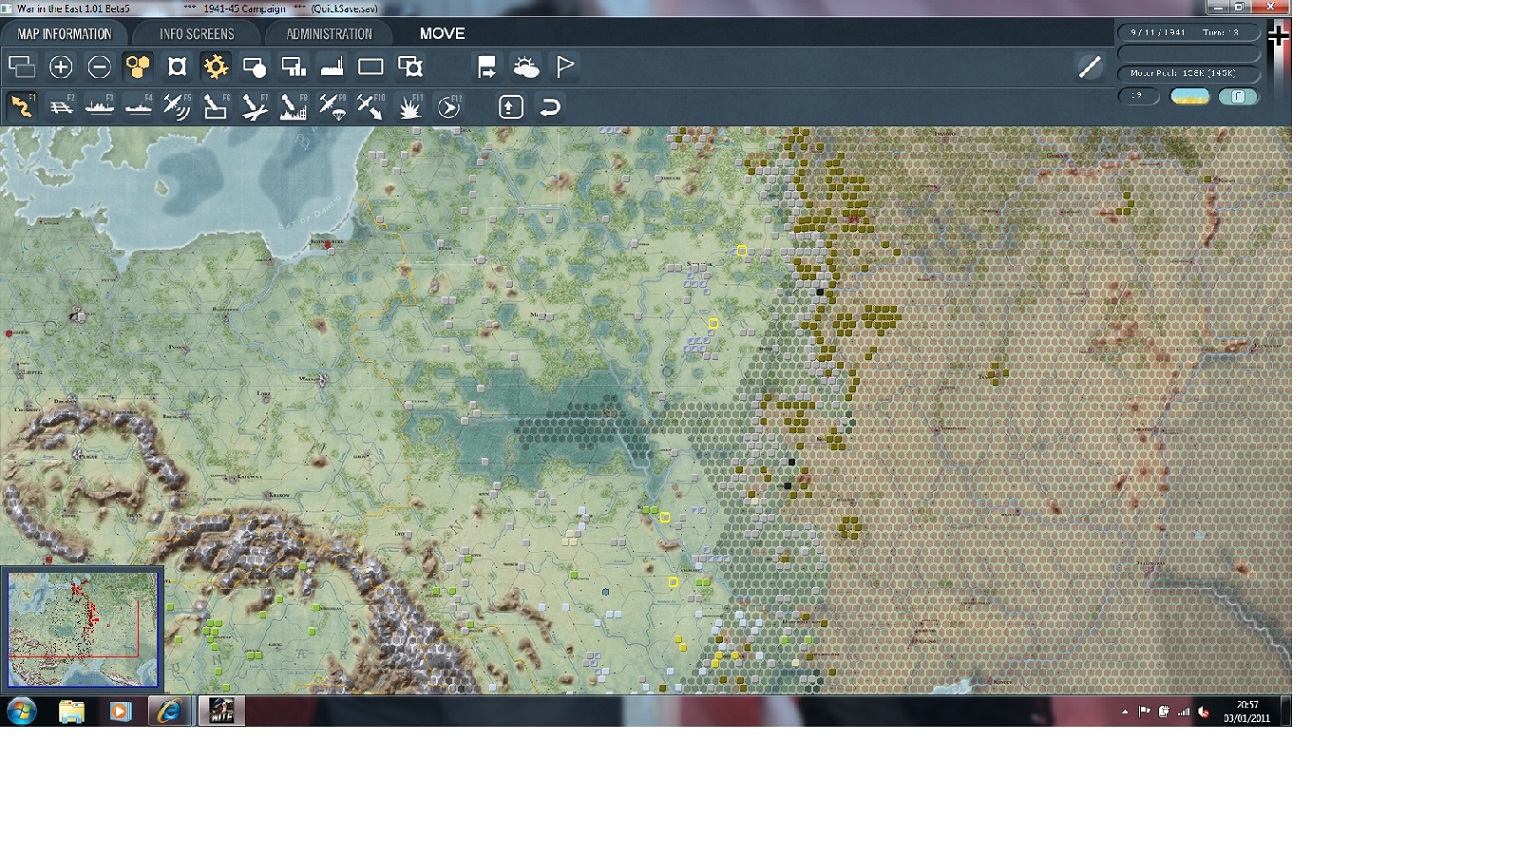
Task: Zoom out the map with minus icon
Action: tap(99, 67)
